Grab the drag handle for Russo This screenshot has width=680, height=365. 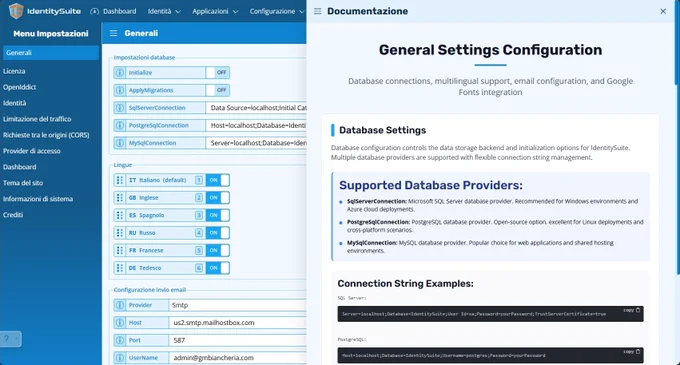[120, 233]
